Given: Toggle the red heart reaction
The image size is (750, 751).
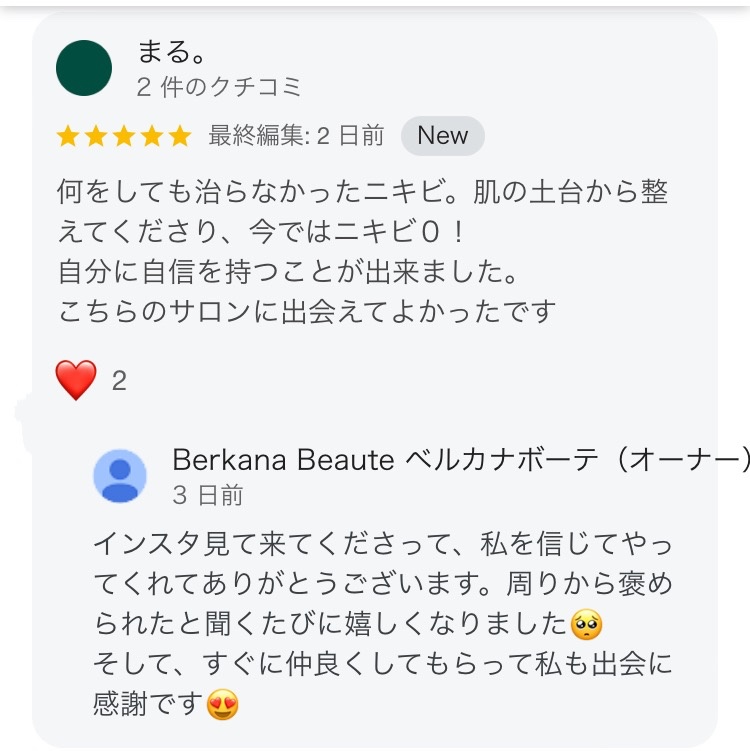Looking at the screenshot, I should tap(77, 380).
